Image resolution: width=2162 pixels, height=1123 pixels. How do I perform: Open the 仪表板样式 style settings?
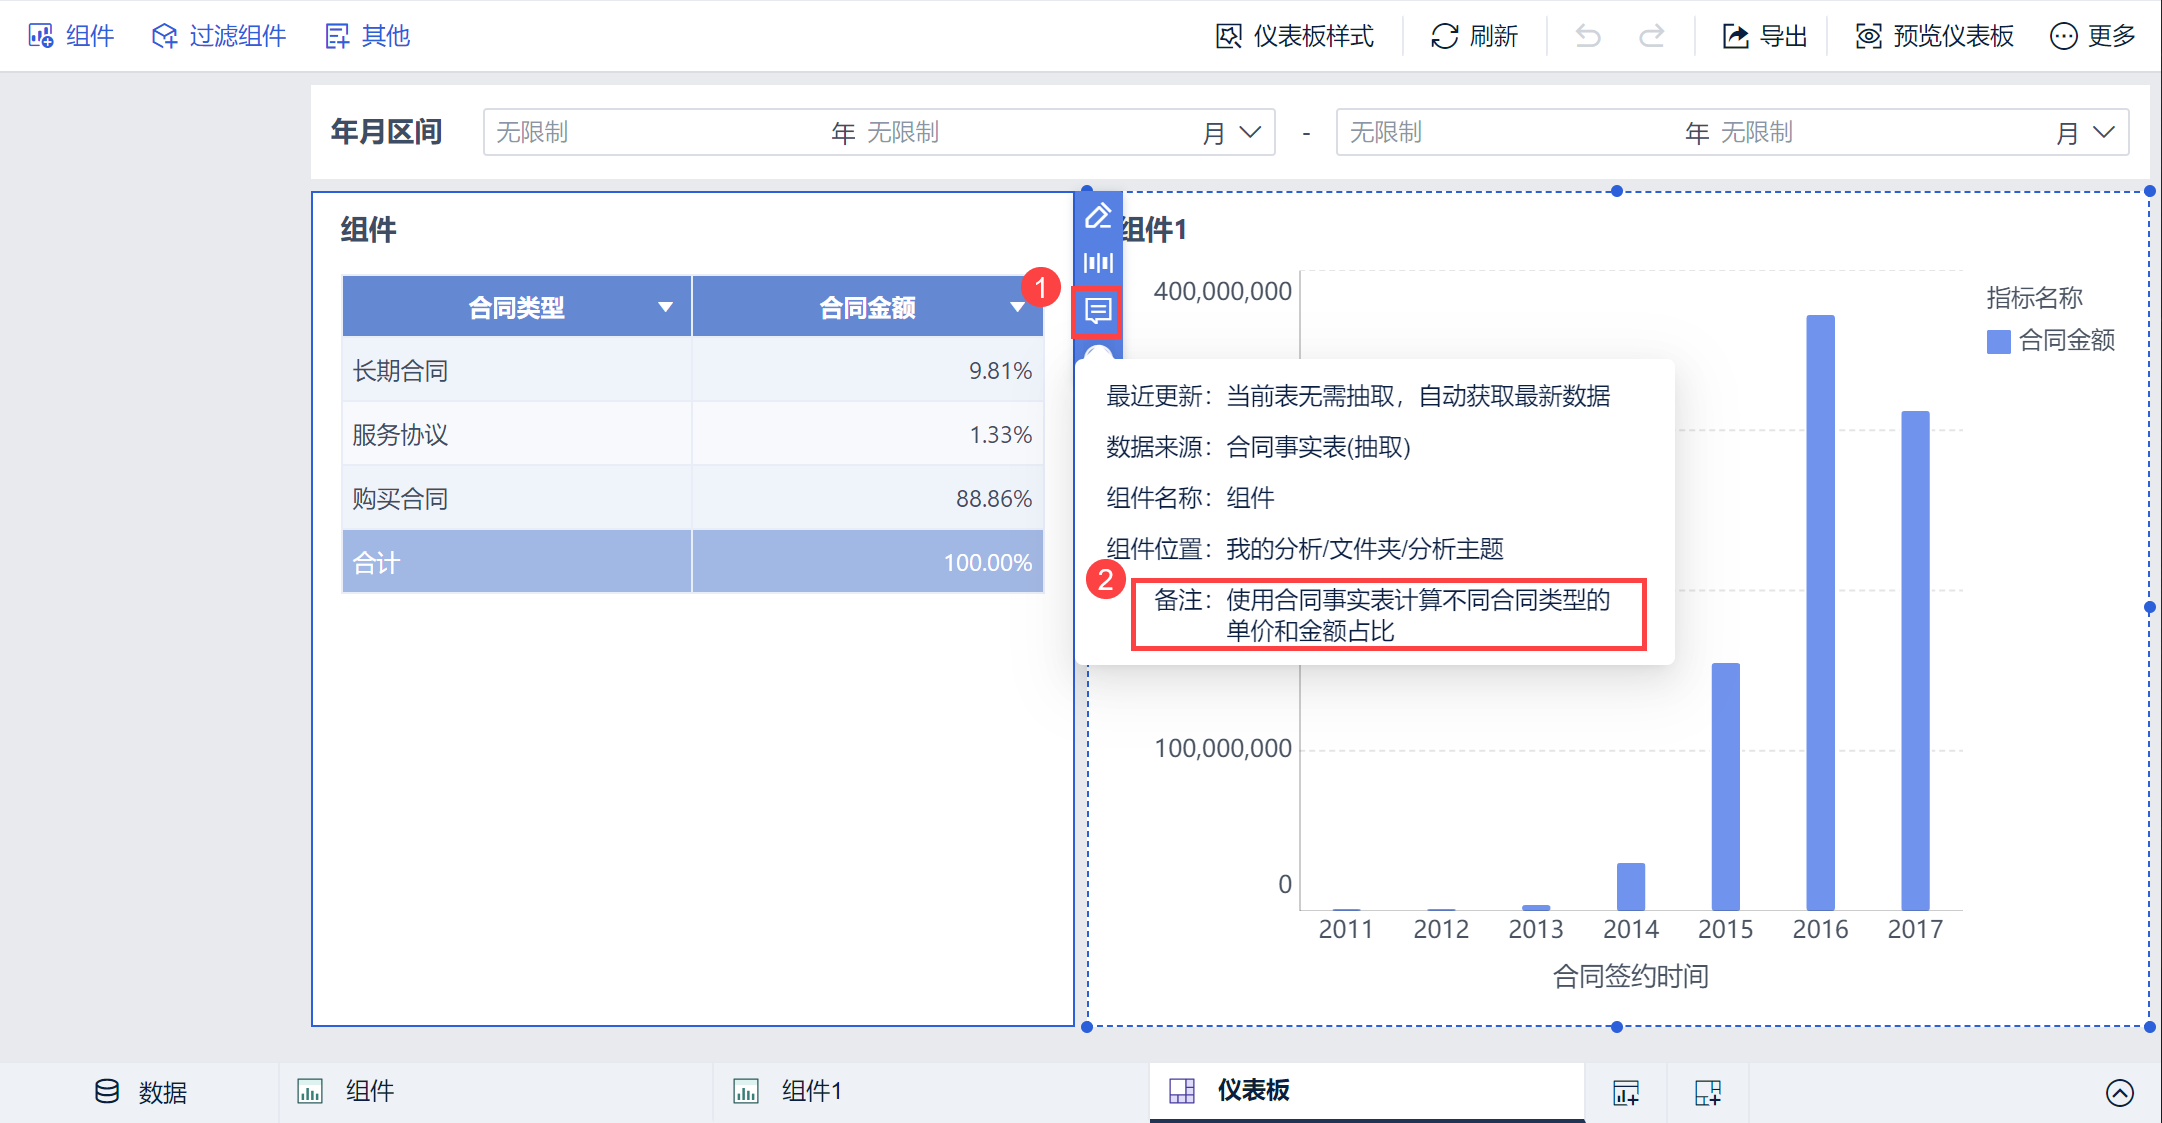point(1295,36)
